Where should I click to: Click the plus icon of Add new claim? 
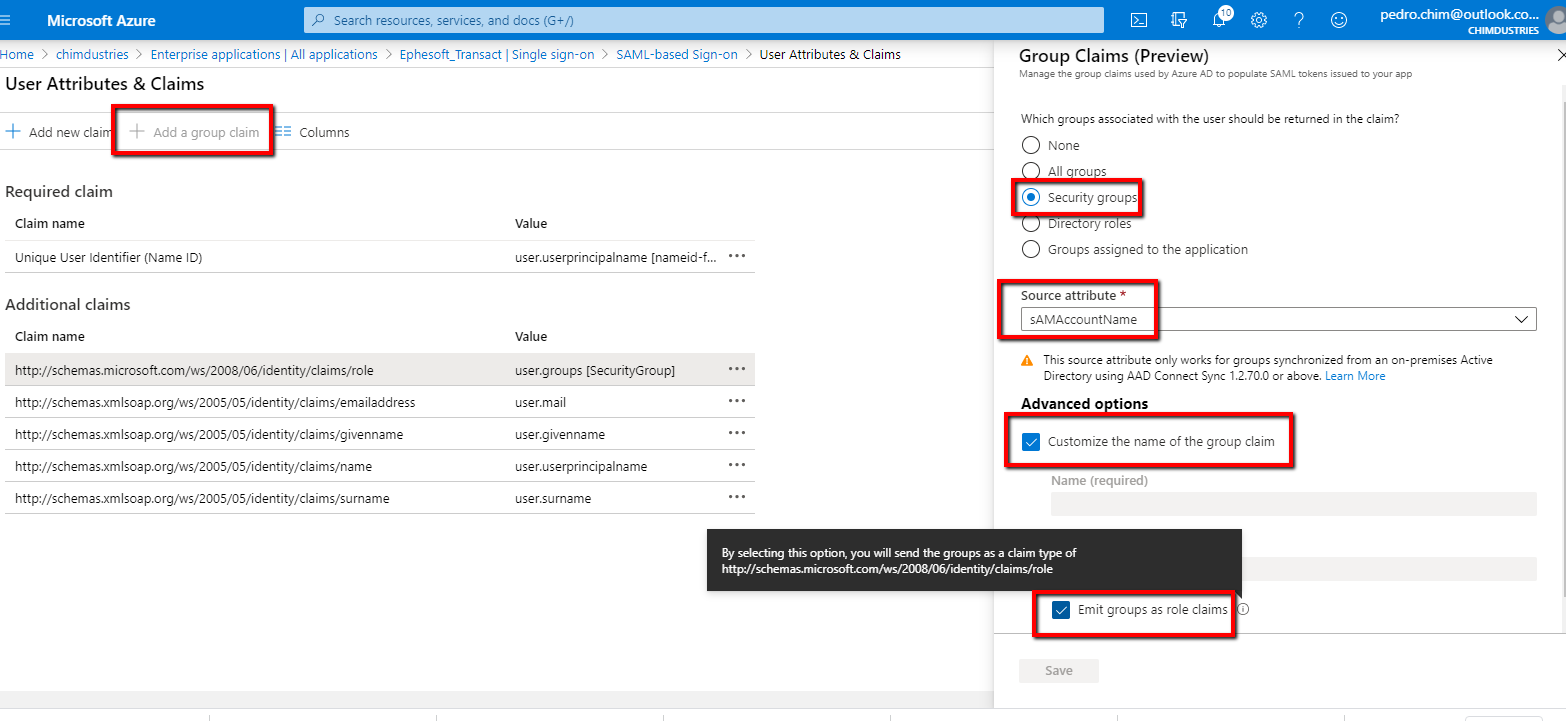13,132
